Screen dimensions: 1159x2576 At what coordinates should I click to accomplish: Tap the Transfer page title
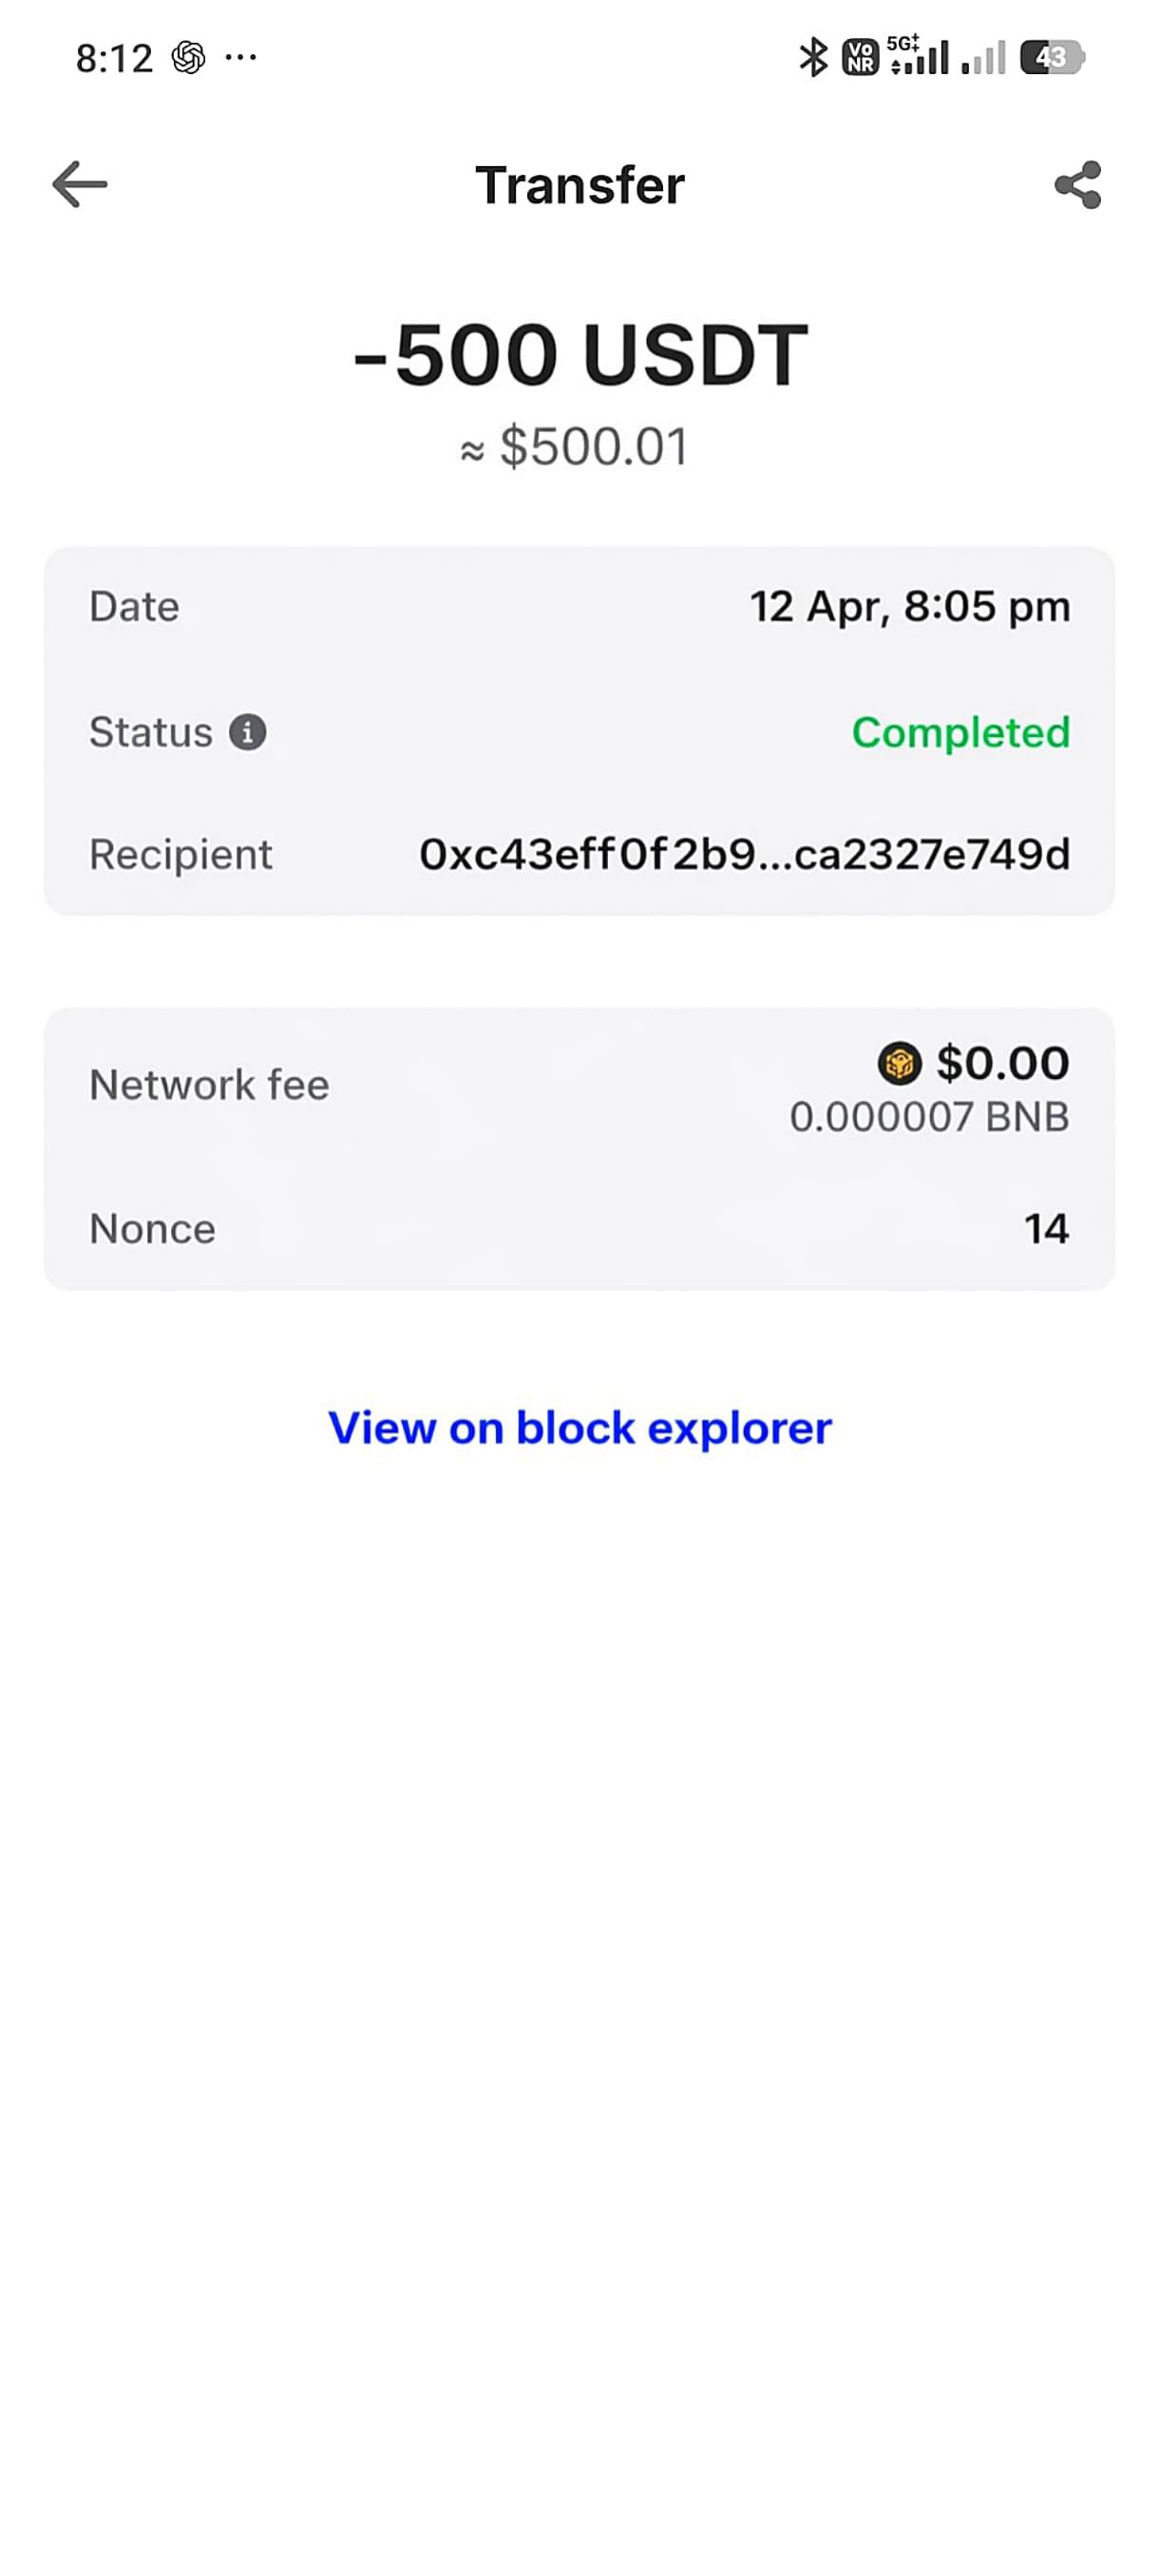tap(580, 185)
